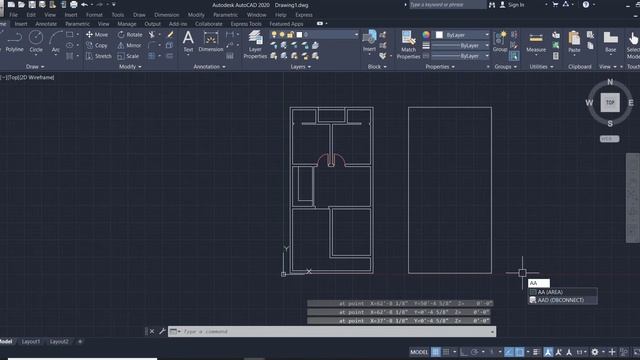Select AAD (DBCONNECT) autocomplete suggestion
Viewport: 640px width, 360px height.
click(x=562, y=300)
